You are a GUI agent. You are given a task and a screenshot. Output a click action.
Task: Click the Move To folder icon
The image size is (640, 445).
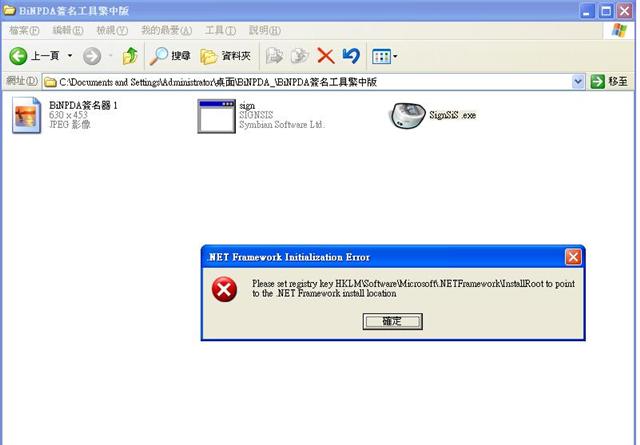(x=274, y=56)
